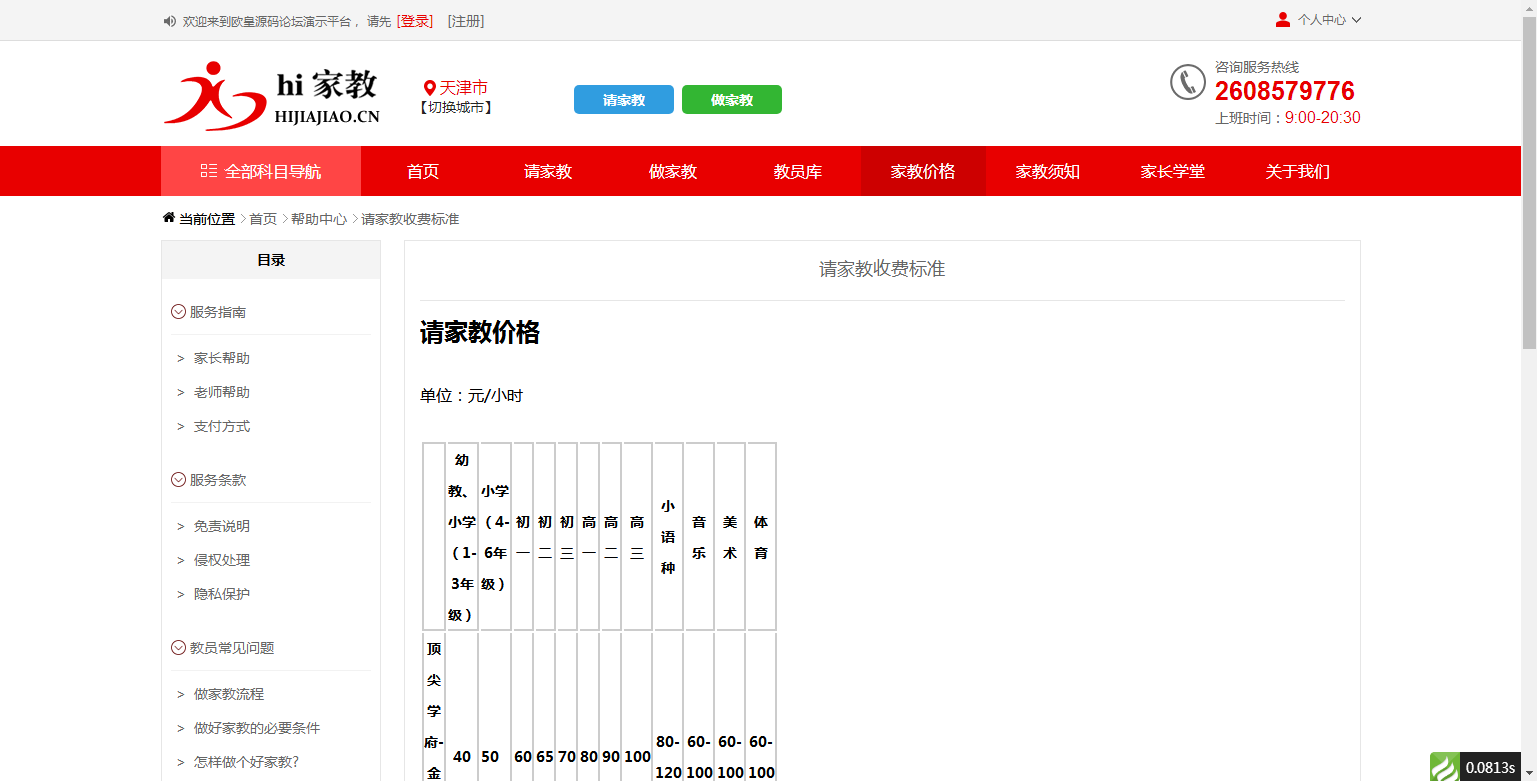Click the blue 请家教 button

[623, 99]
